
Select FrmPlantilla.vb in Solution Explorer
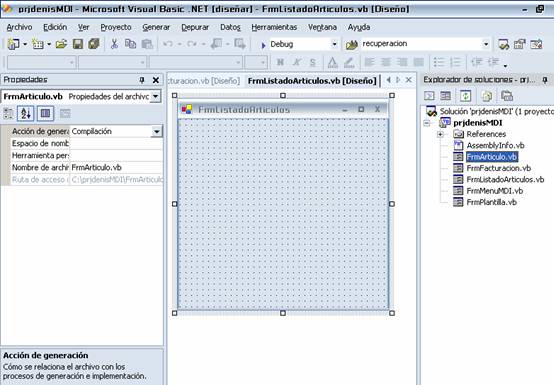(491, 202)
